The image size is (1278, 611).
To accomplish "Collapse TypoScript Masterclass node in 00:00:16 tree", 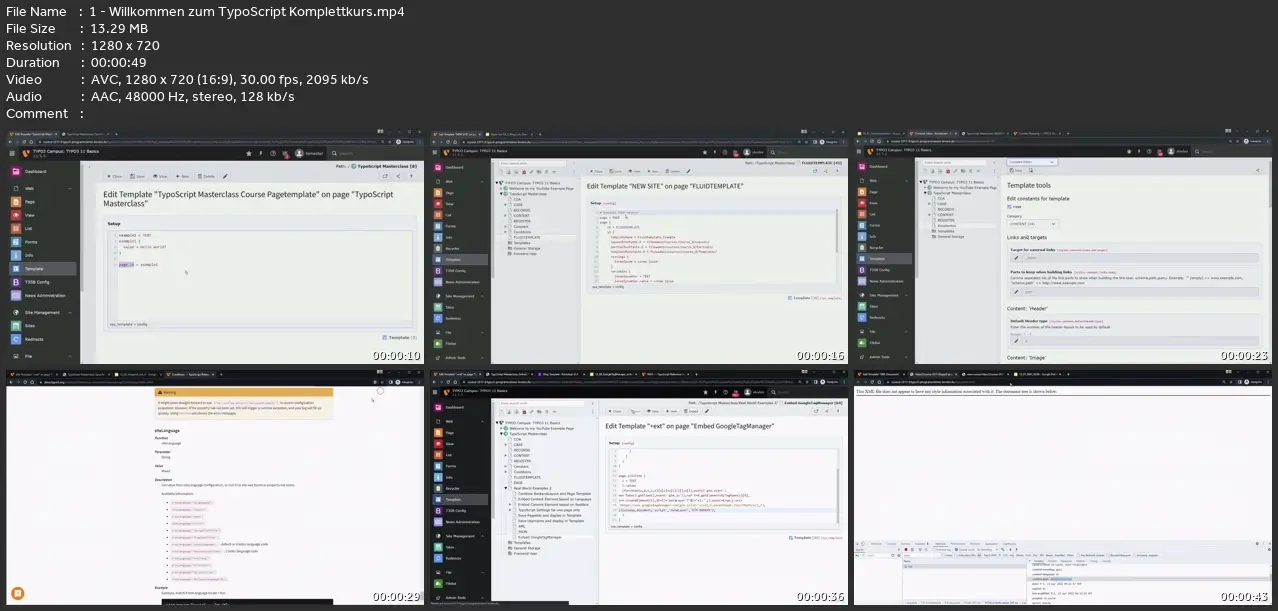I will (x=501, y=194).
